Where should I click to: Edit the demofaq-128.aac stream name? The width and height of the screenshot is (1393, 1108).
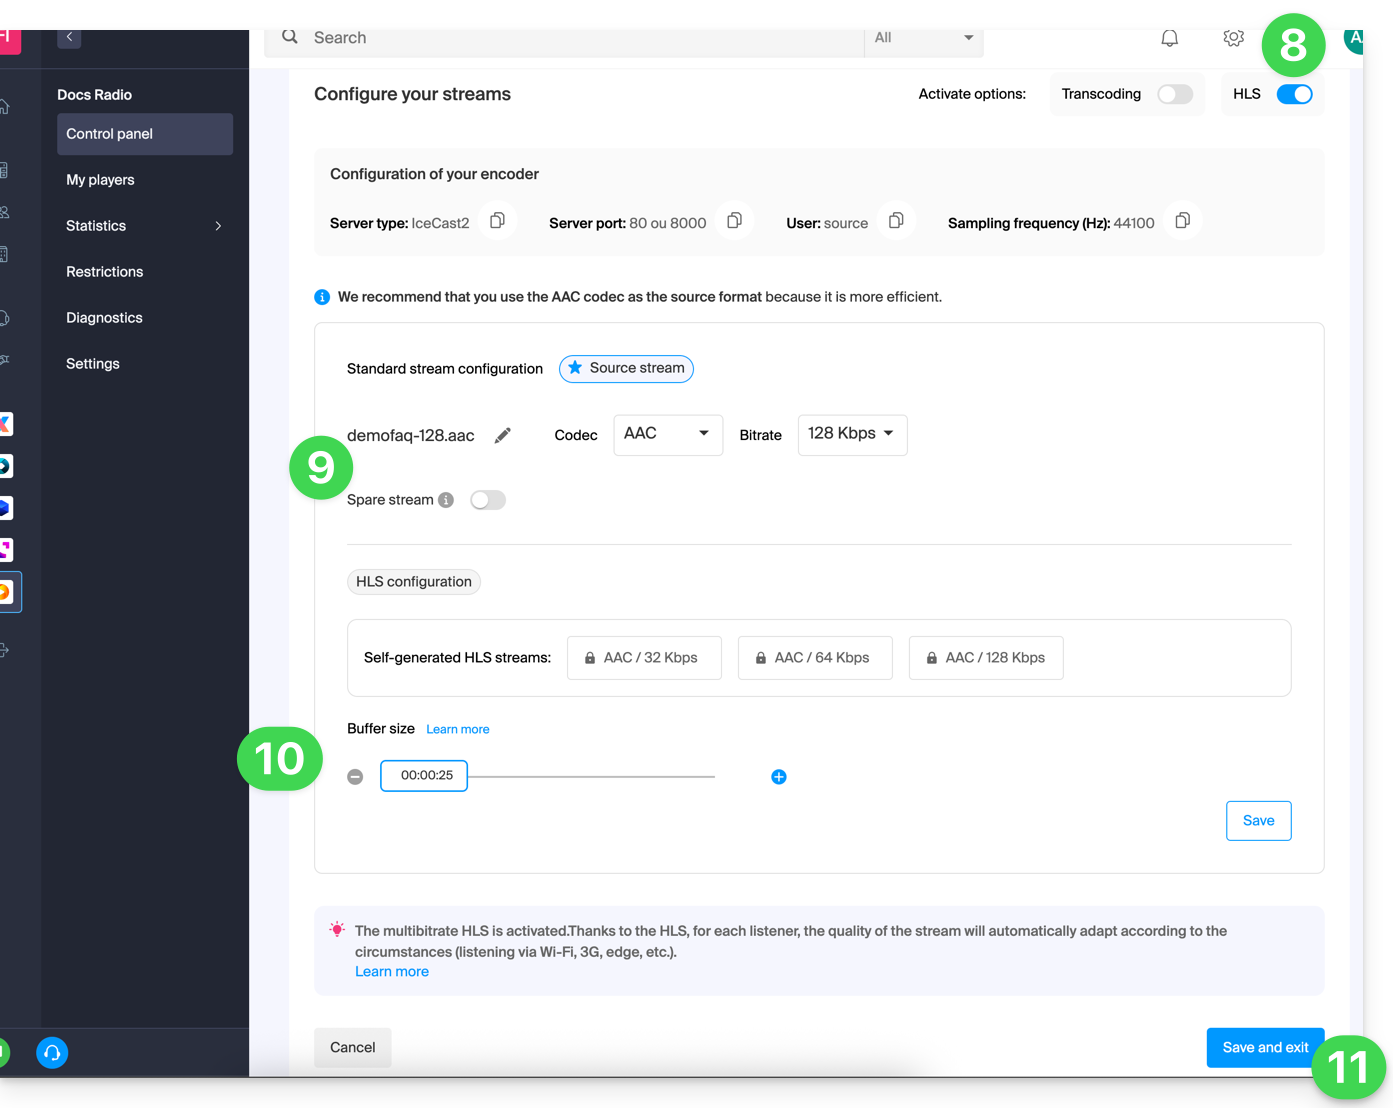point(503,435)
